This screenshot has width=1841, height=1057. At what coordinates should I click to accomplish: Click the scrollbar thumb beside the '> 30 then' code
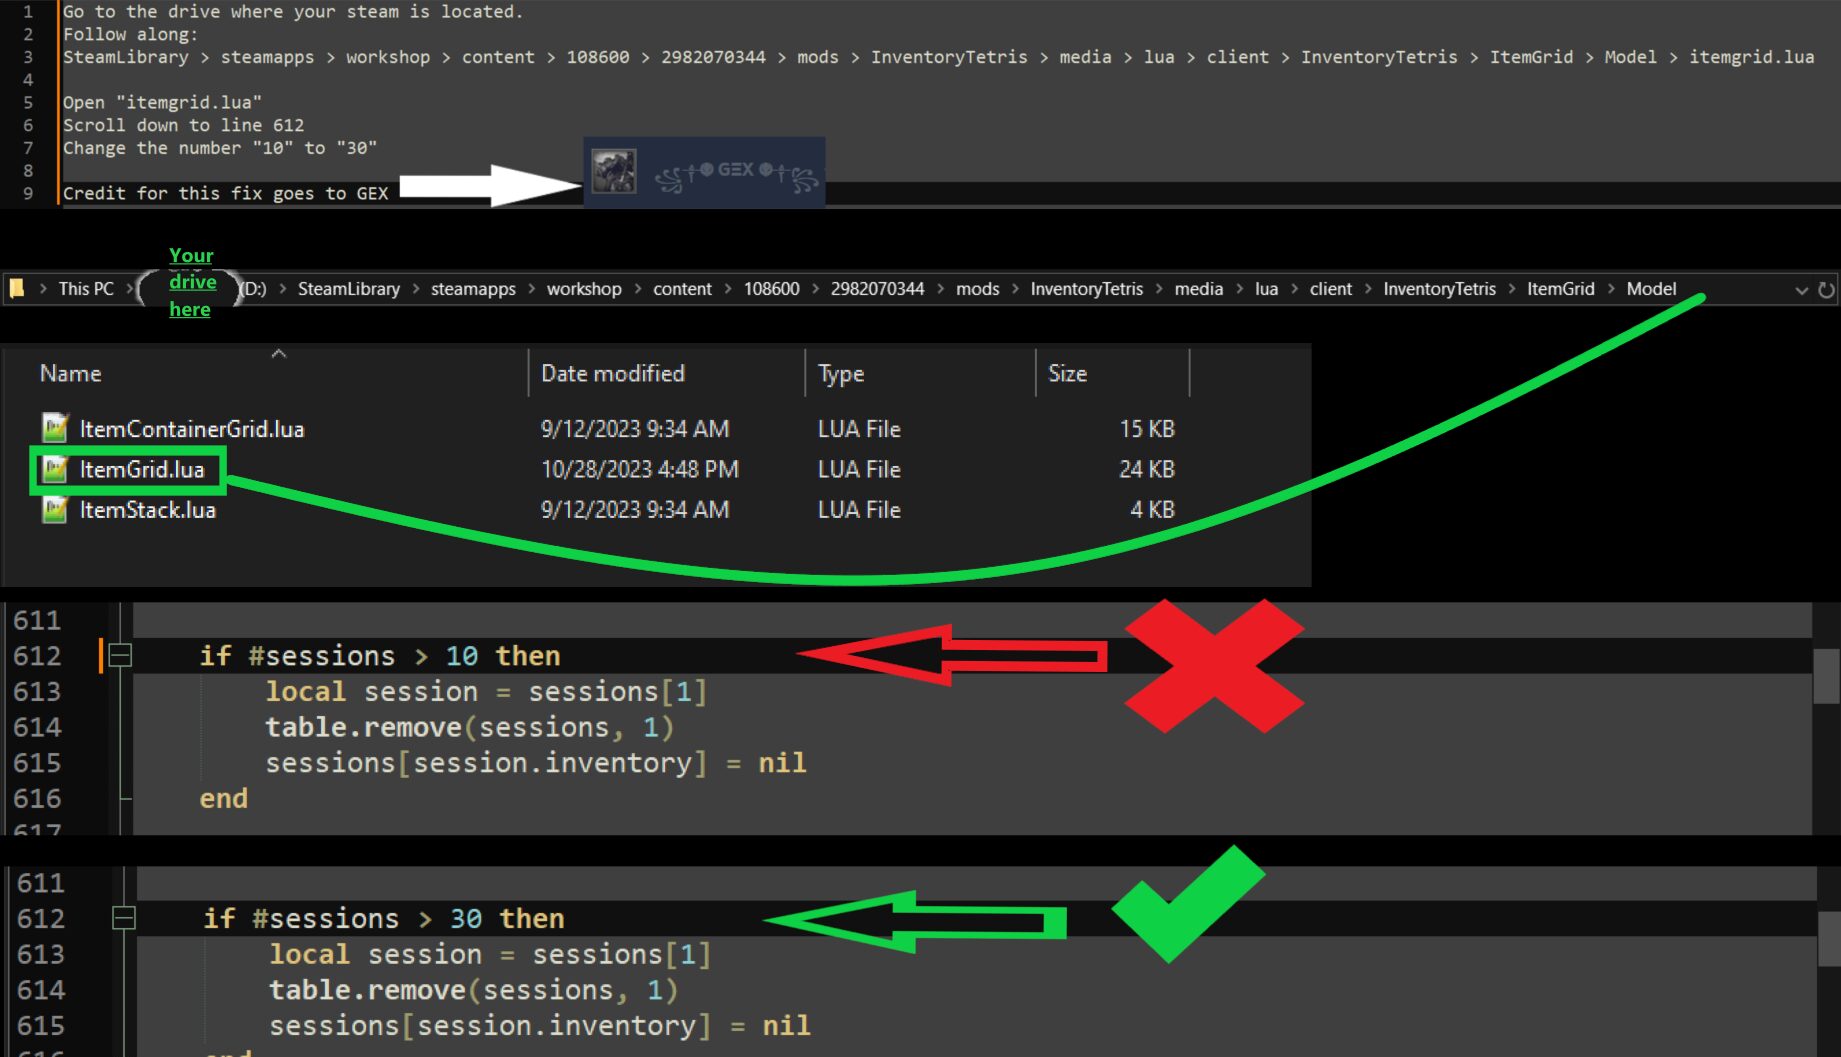pos(1829,938)
